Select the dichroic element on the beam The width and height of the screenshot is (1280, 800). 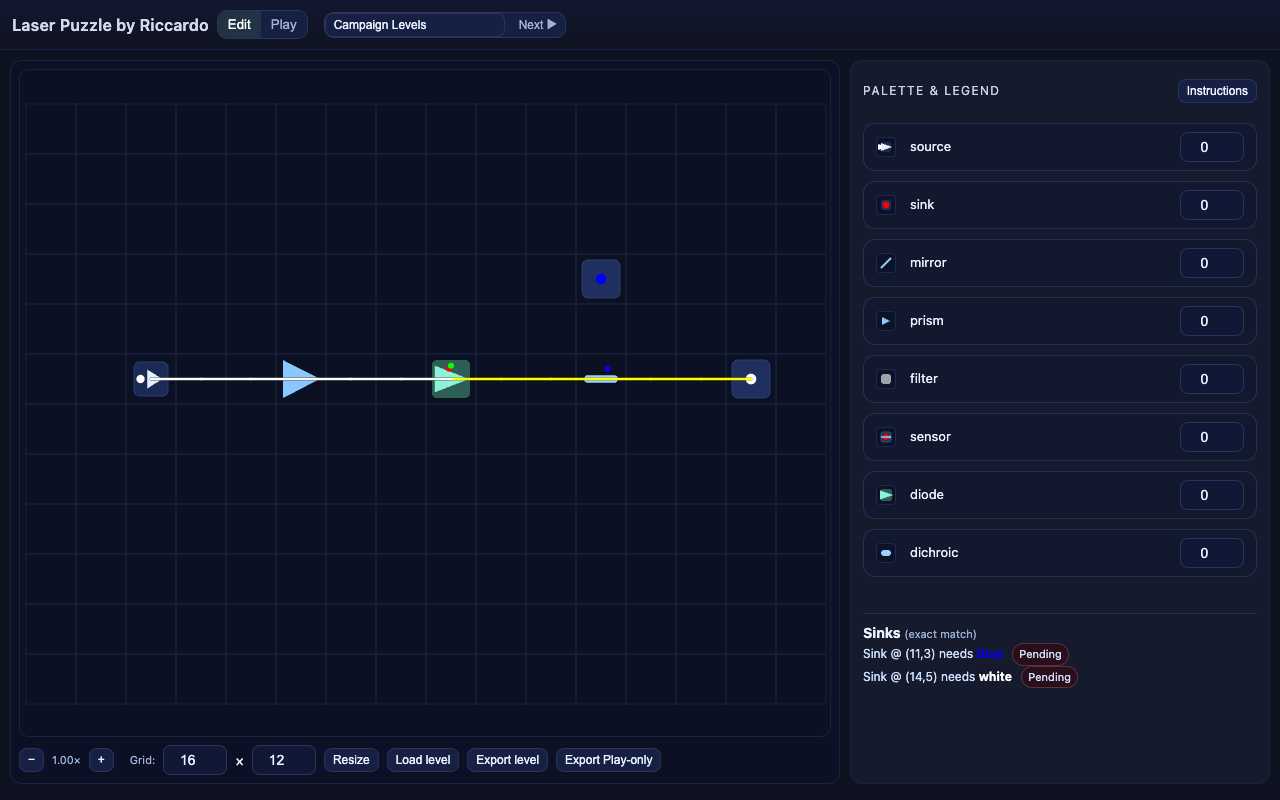click(x=601, y=379)
